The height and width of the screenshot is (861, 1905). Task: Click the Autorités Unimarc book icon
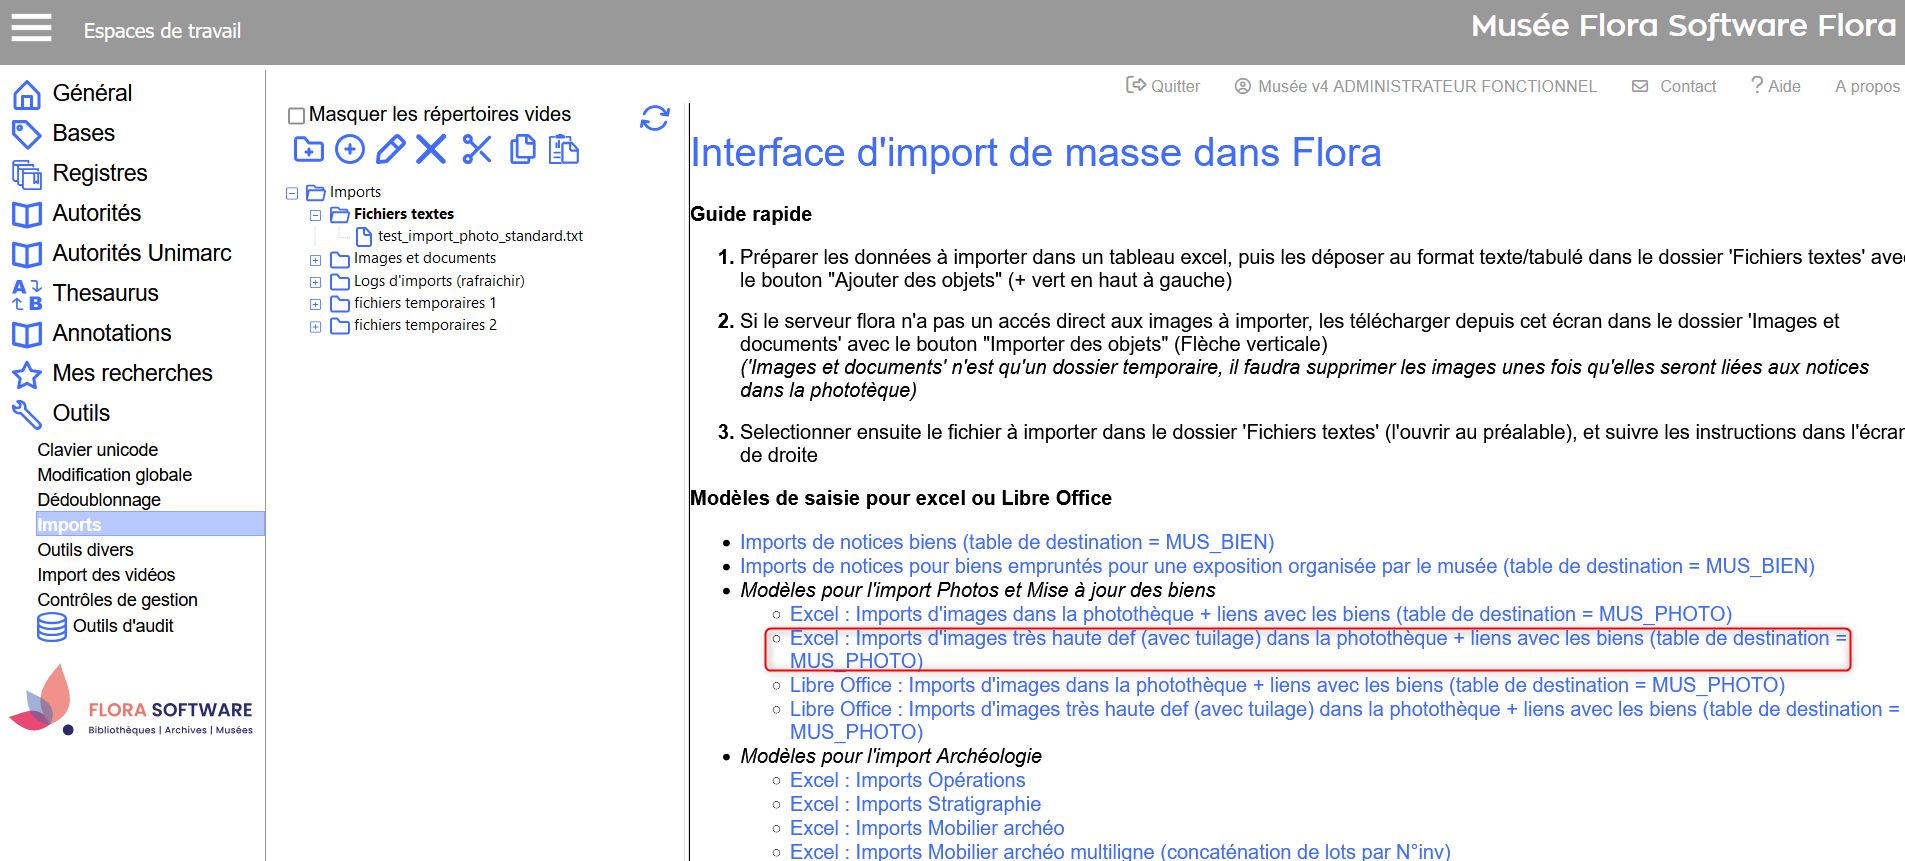point(27,254)
